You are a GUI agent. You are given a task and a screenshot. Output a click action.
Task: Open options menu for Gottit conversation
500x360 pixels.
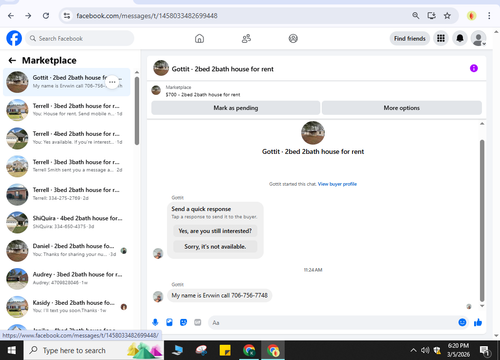pos(112,82)
